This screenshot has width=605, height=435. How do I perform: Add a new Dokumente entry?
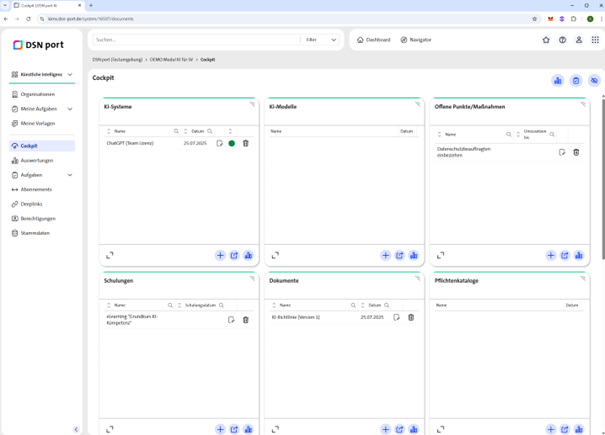click(385, 429)
